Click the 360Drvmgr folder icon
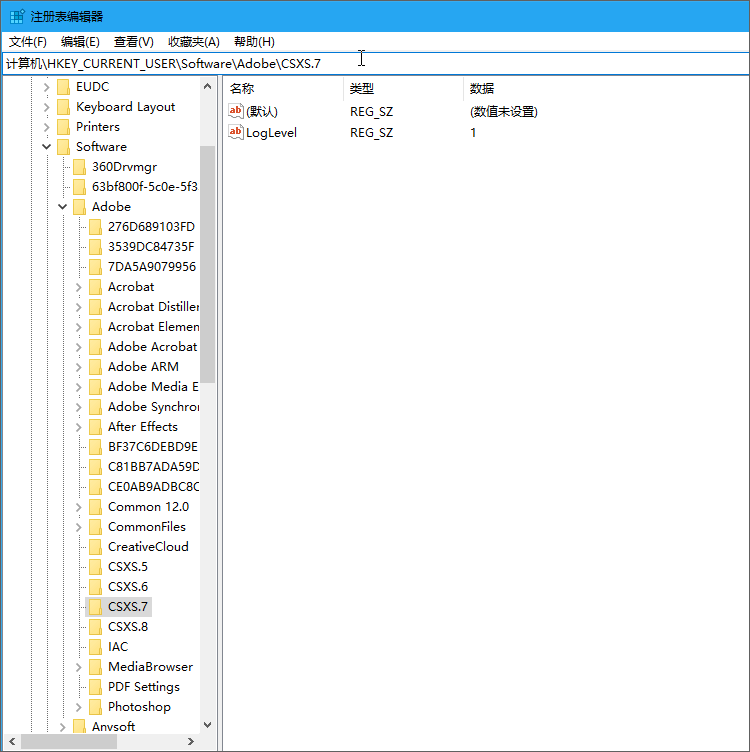The width and height of the screenshot is (750, 752). point(79,167)
